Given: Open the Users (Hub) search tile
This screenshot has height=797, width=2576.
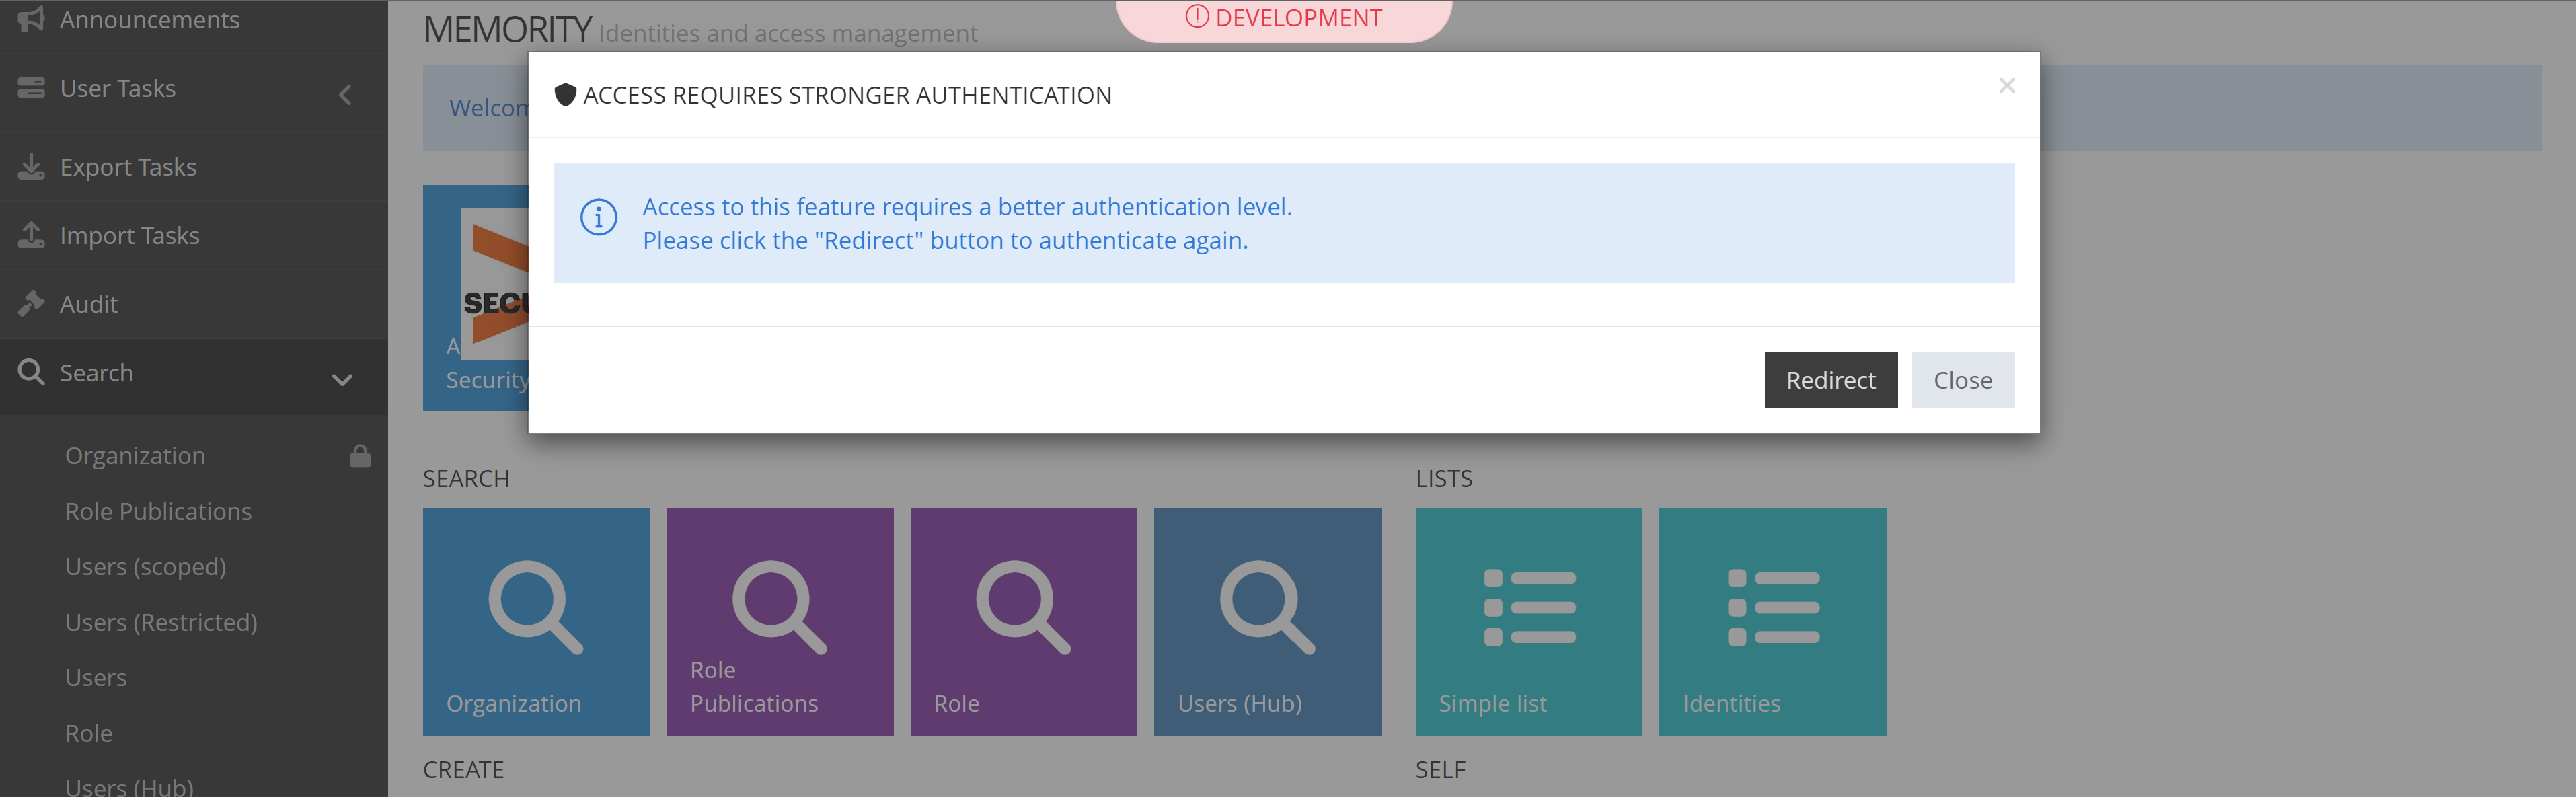Looking at the screenshot, I should pyautogui.click(x=1267, y=622).
